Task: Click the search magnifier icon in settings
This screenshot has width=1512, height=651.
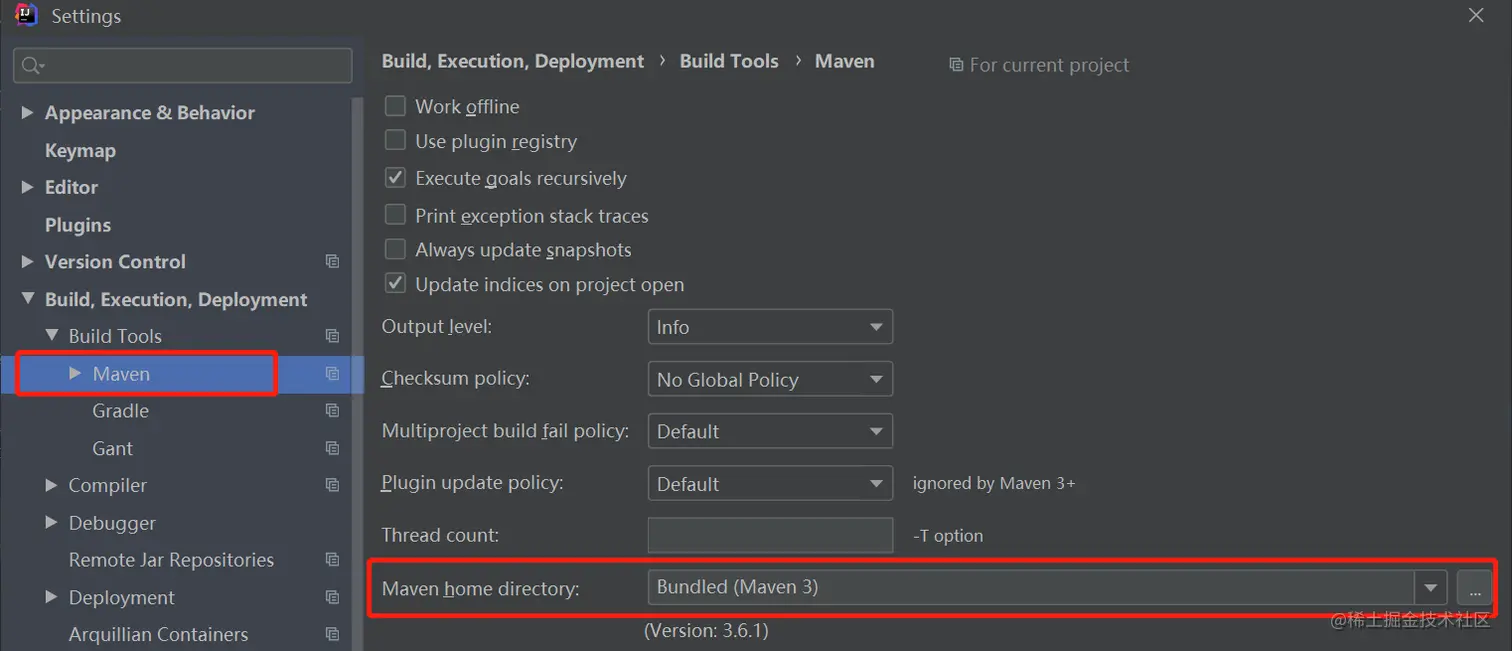Action: click(x=32, y=66)
